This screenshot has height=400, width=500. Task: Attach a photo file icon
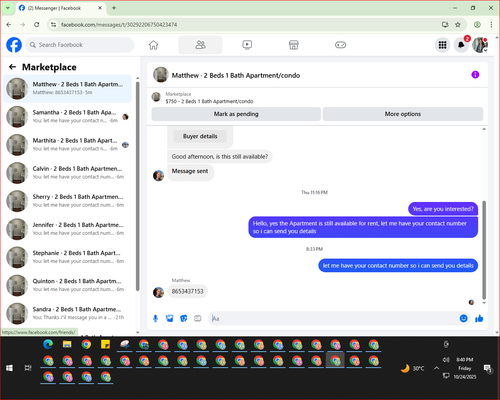click(x=169, y=318)
